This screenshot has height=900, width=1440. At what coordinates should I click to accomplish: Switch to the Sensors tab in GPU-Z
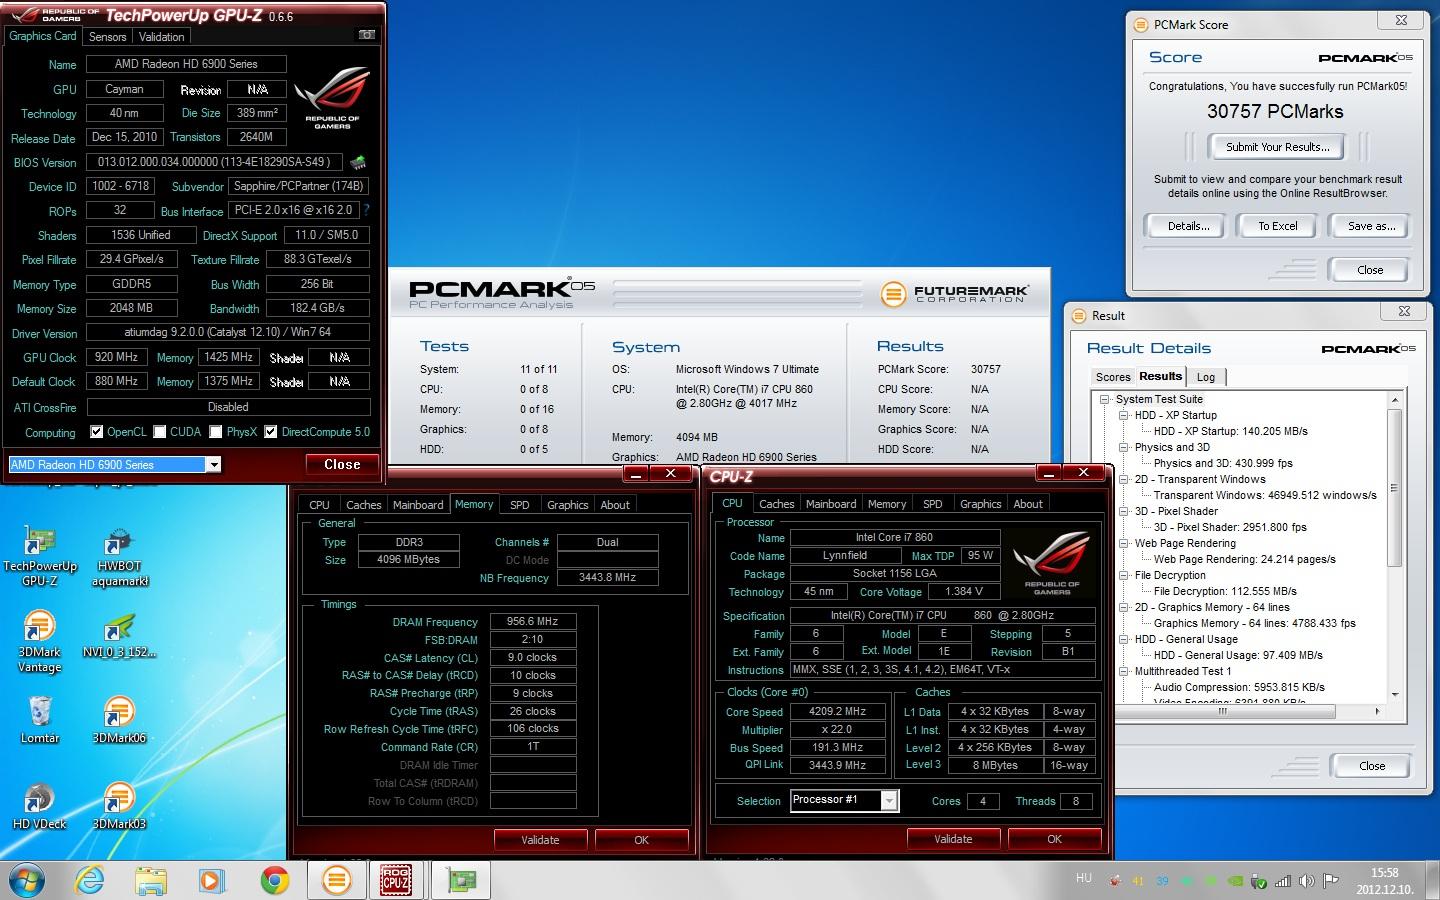coord(107,36)
